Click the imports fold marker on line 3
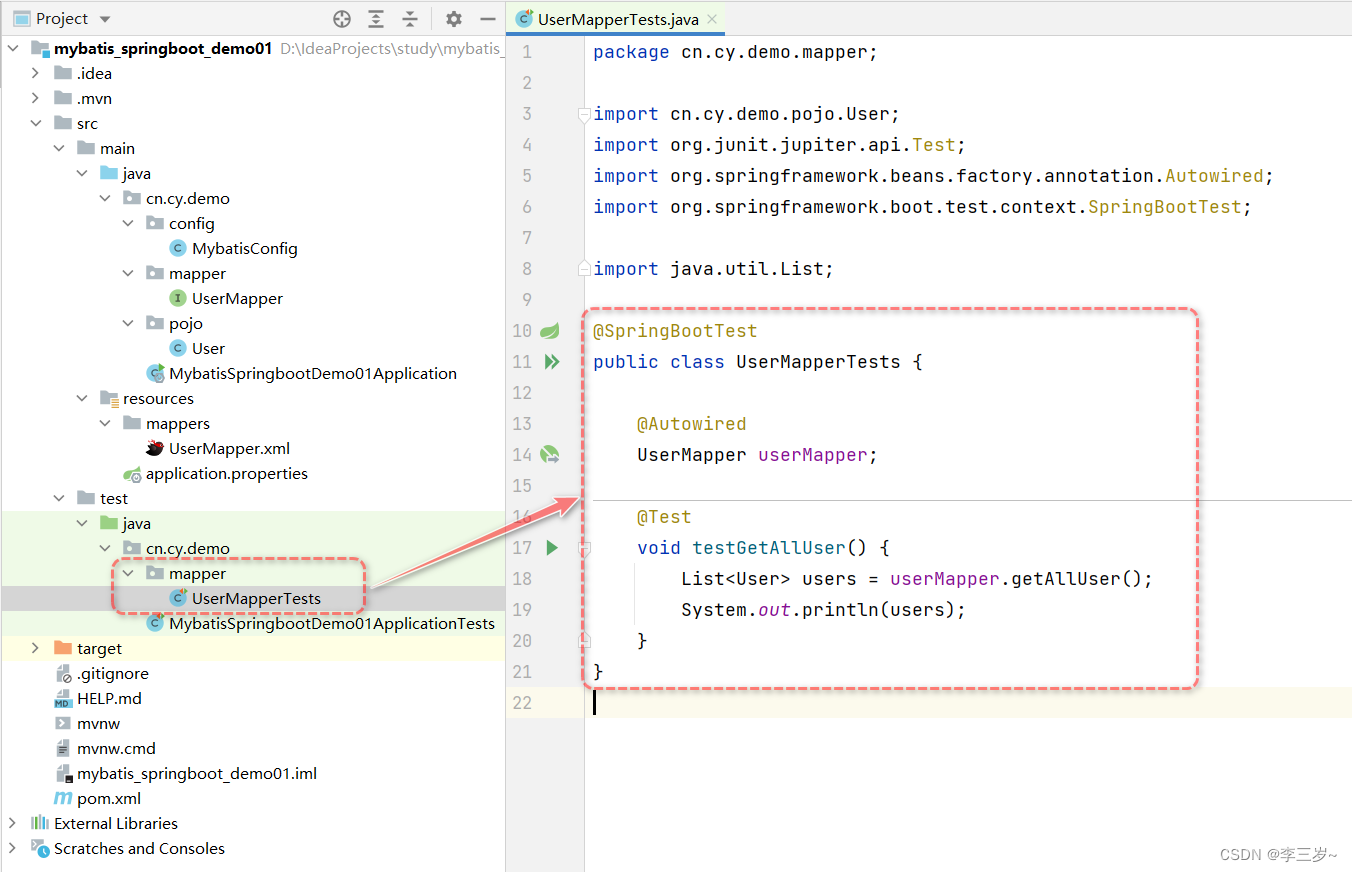This screenshot has height=872, width=1352. 585,114
